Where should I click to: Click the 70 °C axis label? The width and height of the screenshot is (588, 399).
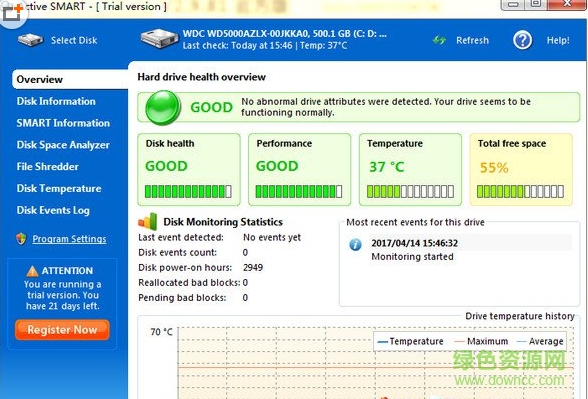click(x=162, y=332)
